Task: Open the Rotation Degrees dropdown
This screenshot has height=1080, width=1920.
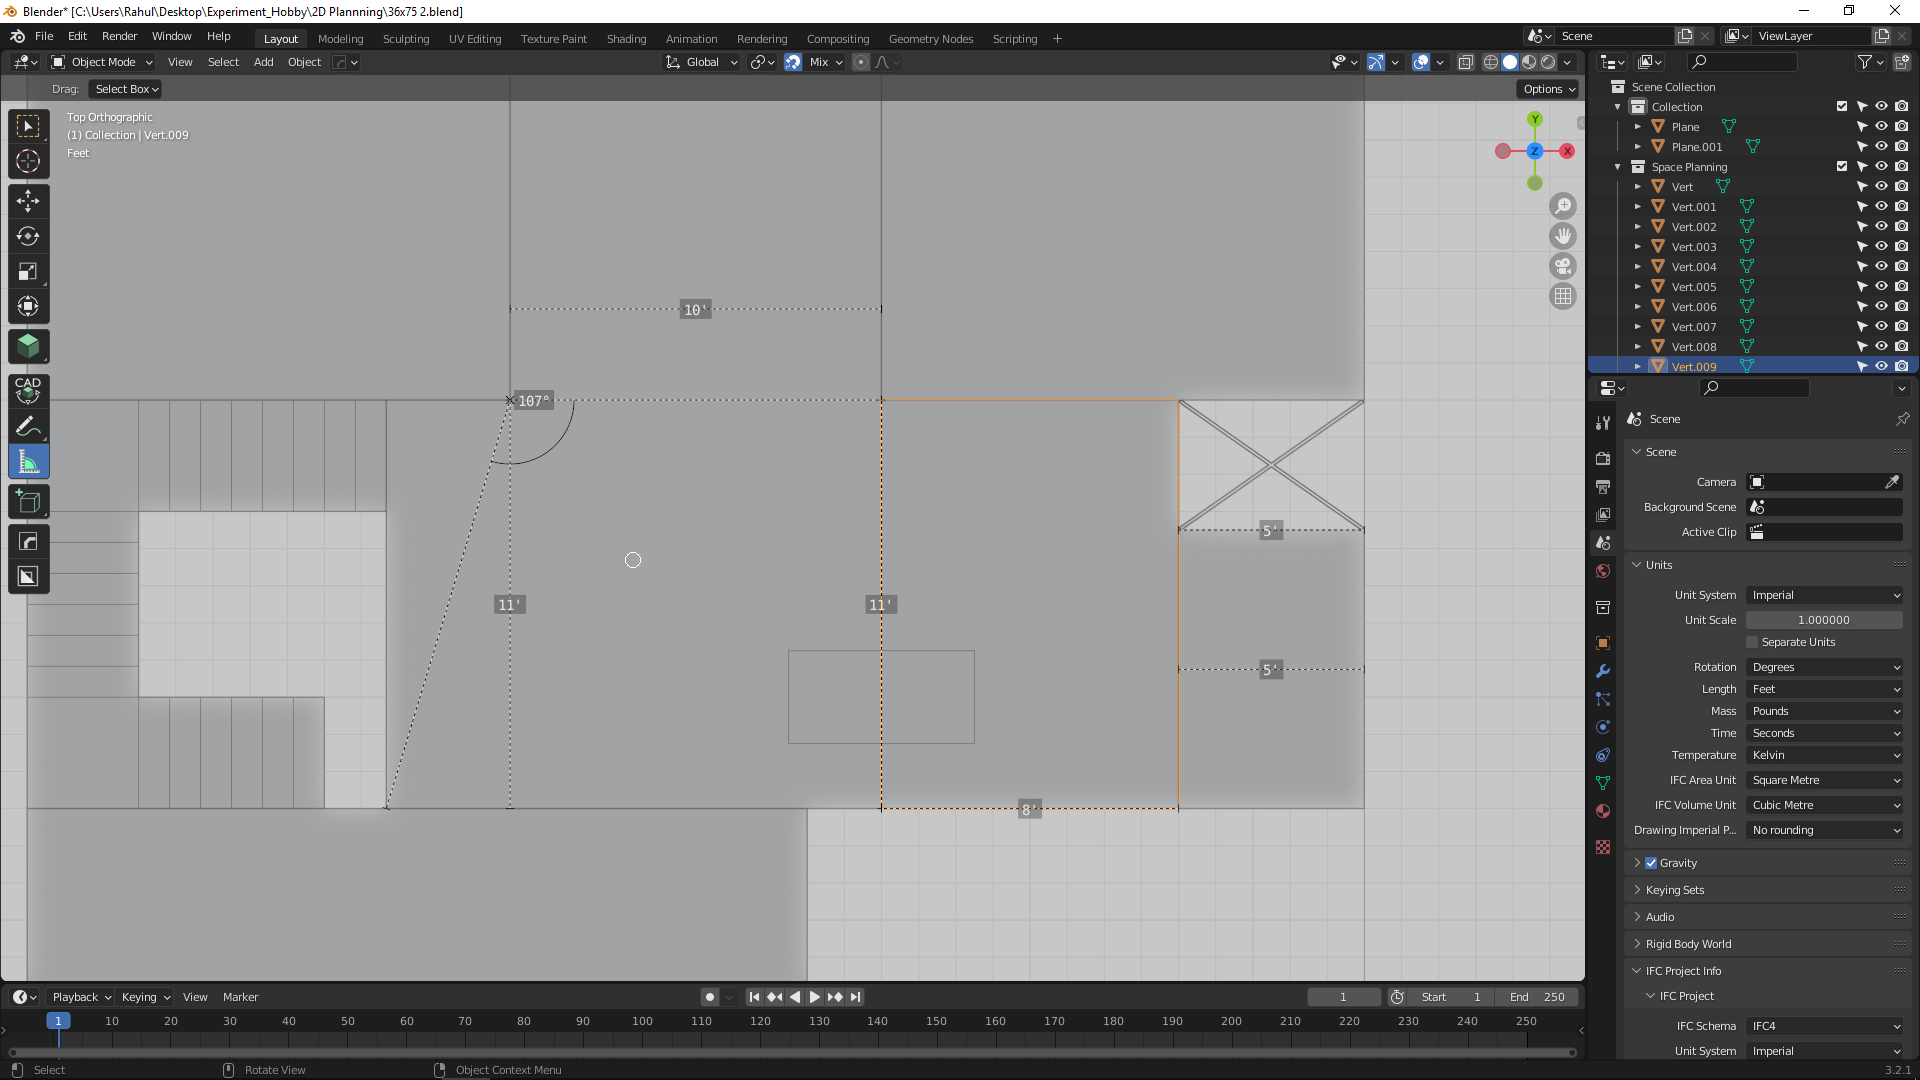Action: pyautogui.click(x=1825, y=667)
